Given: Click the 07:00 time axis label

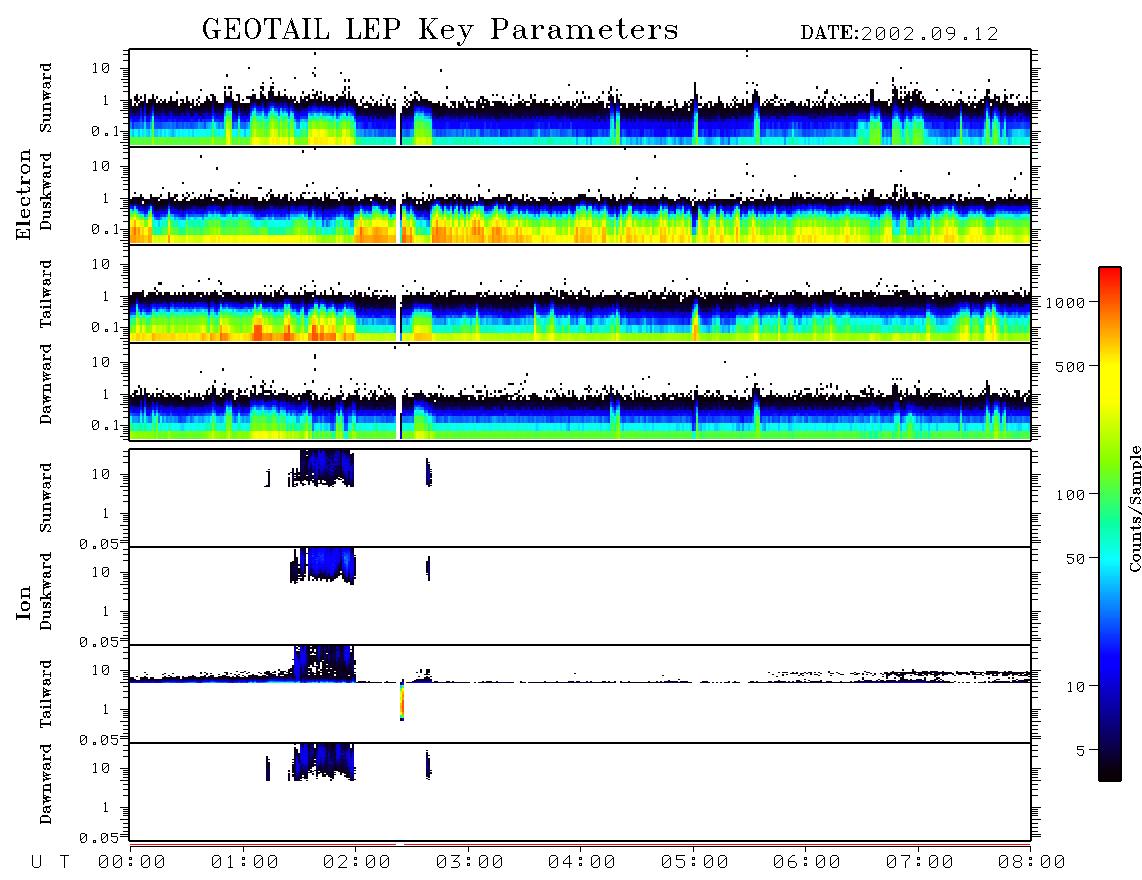Looking at the screenshot, I should point(919,862).
